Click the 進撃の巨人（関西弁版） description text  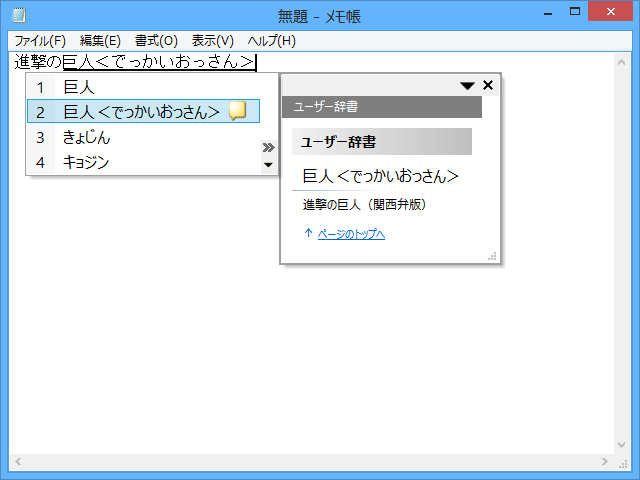(364, 204)
